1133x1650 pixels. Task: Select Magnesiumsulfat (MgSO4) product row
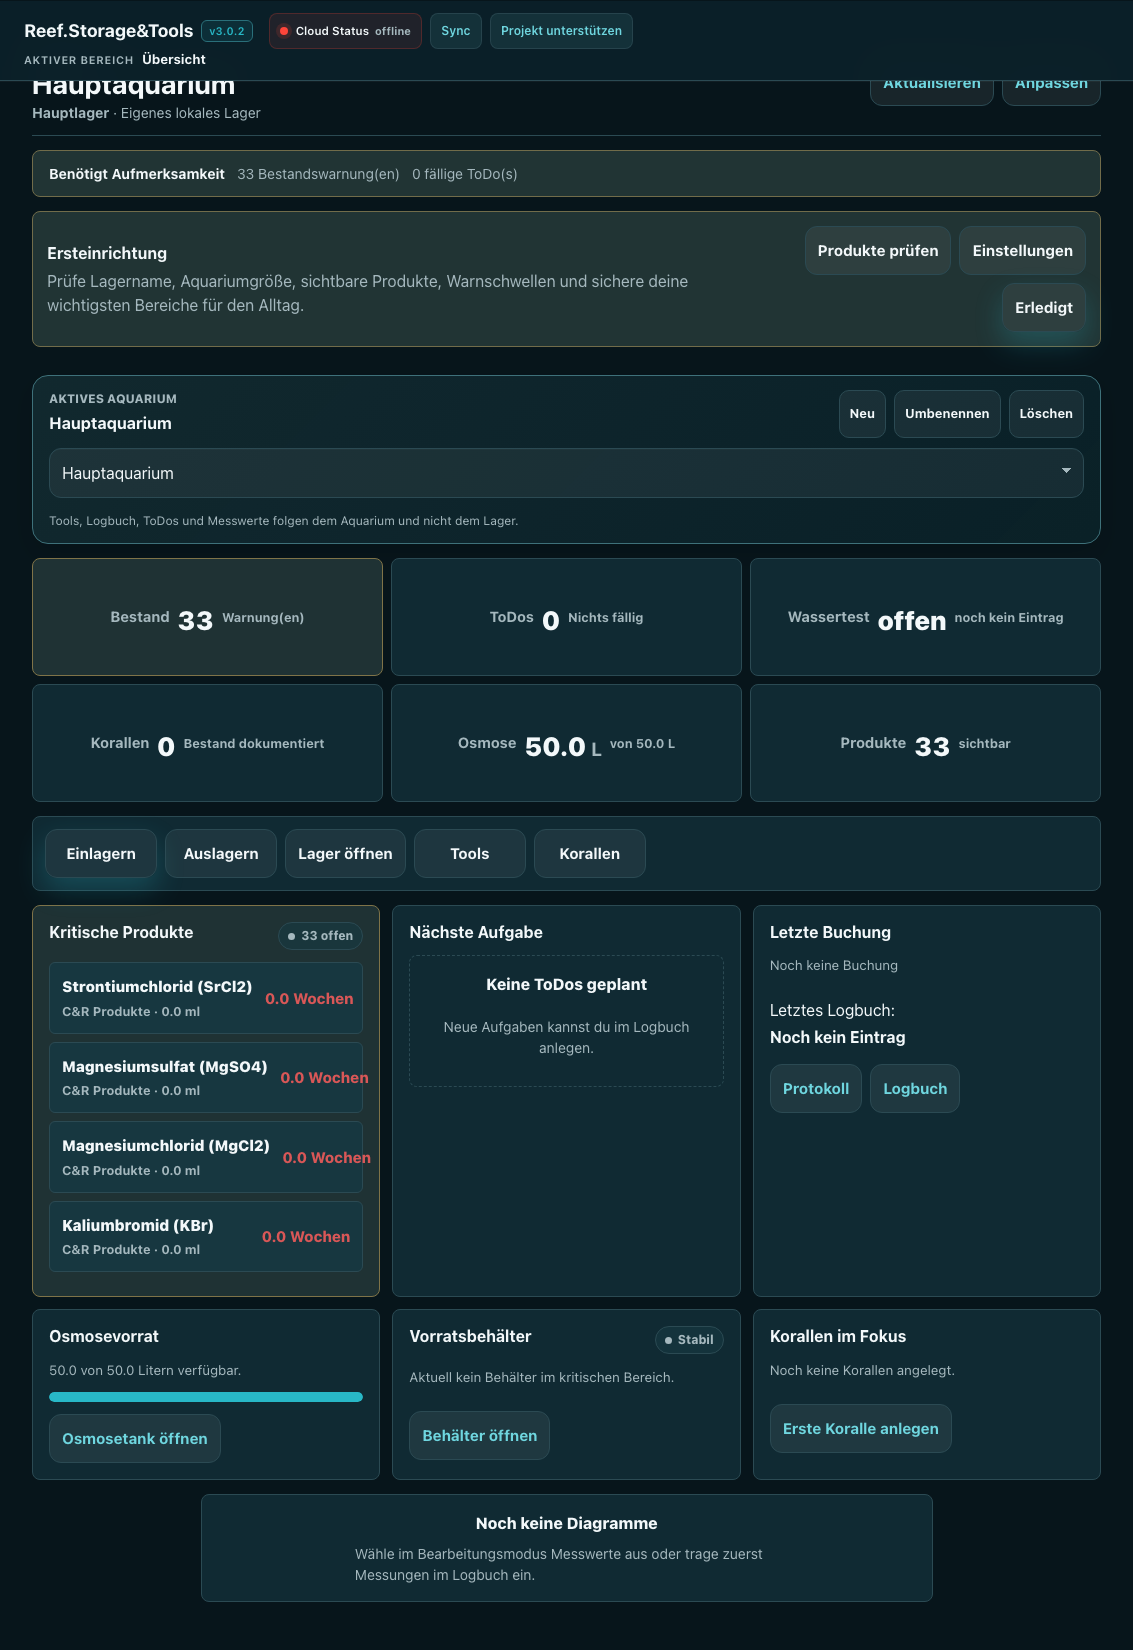tap(206, 1077)
